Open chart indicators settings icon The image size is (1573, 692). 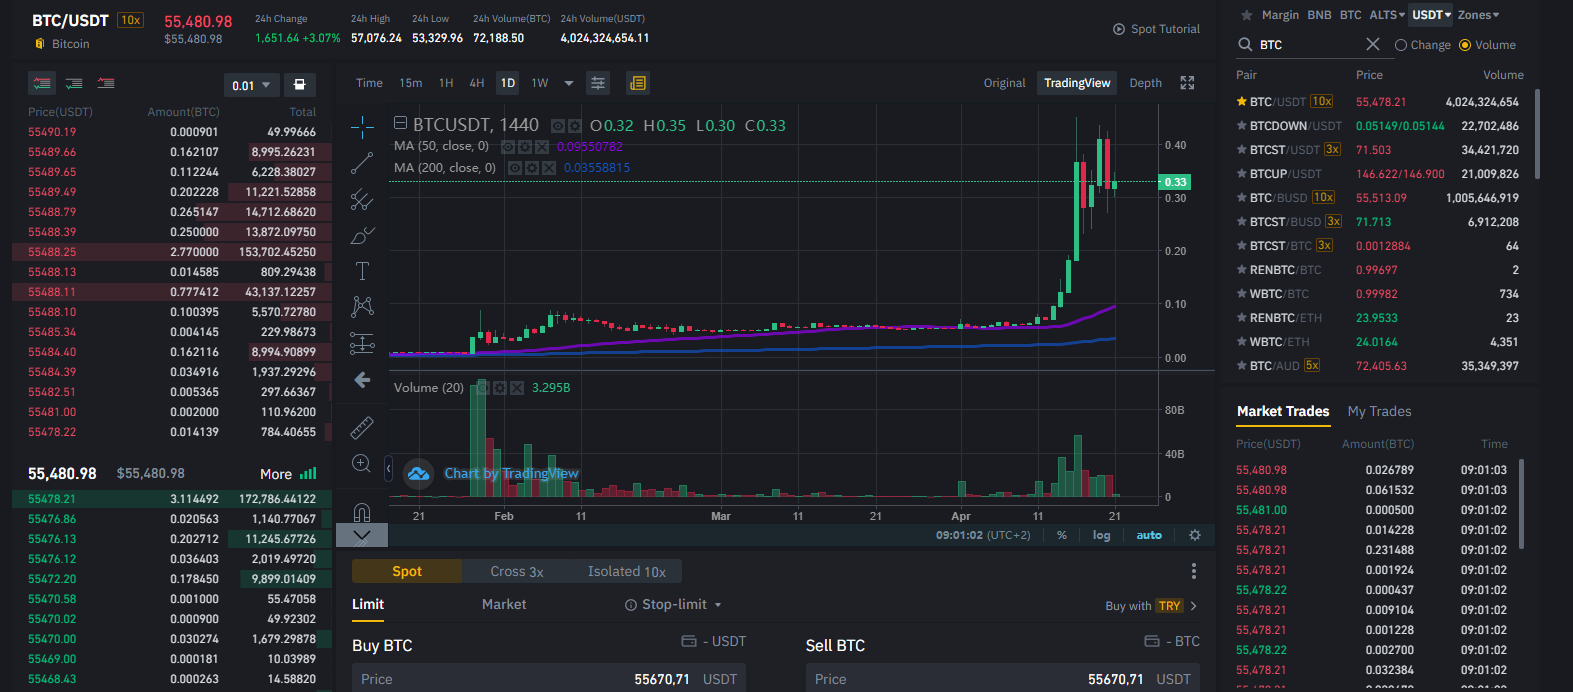(x=598, y=83)
